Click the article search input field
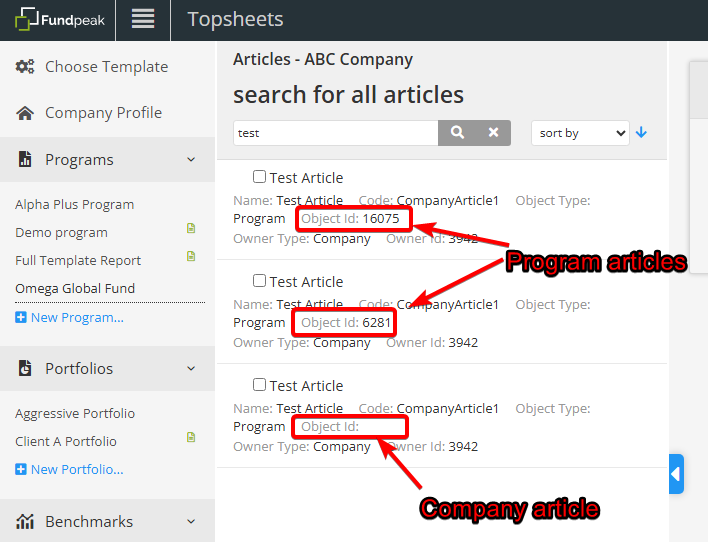The height and width of the screenshot is (542, 708). click(x=335, y=133)
